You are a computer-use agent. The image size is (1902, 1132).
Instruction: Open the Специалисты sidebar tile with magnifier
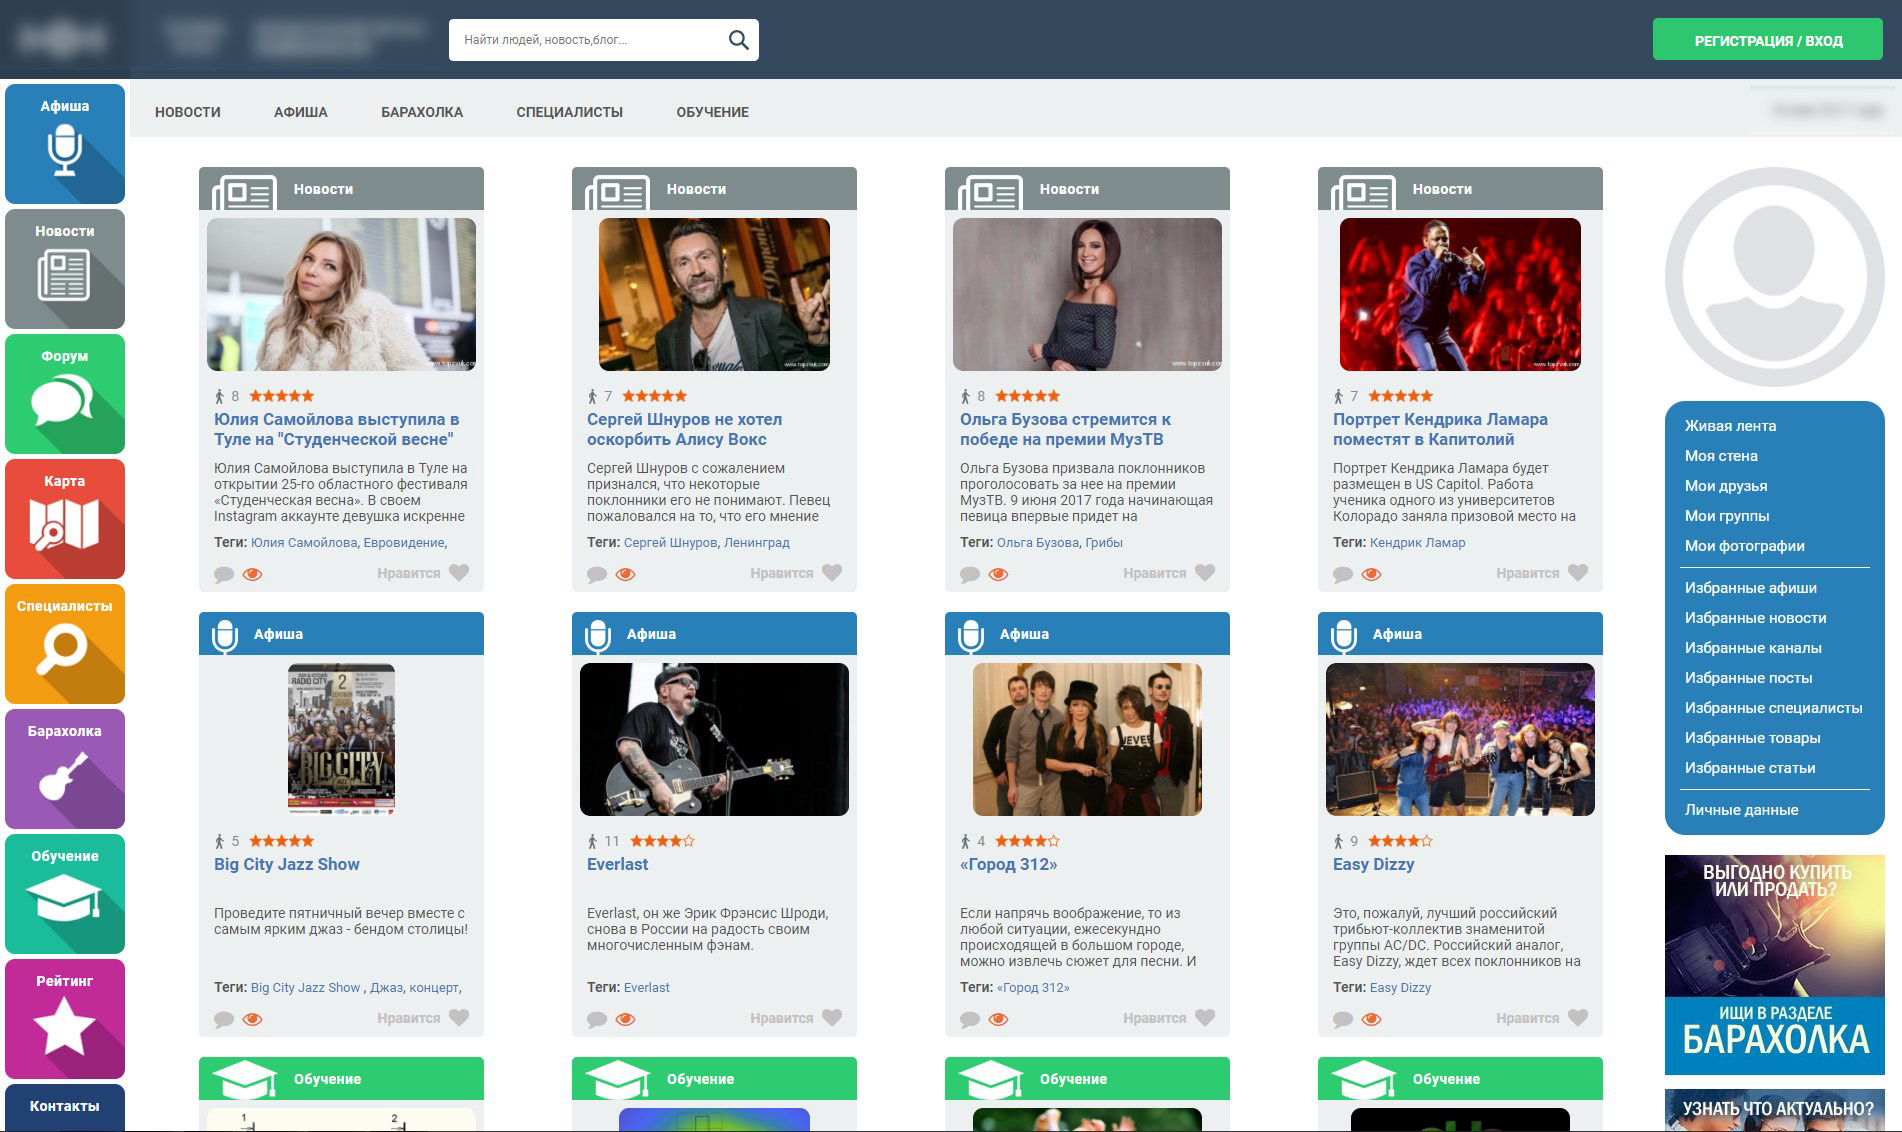point(65,644)
